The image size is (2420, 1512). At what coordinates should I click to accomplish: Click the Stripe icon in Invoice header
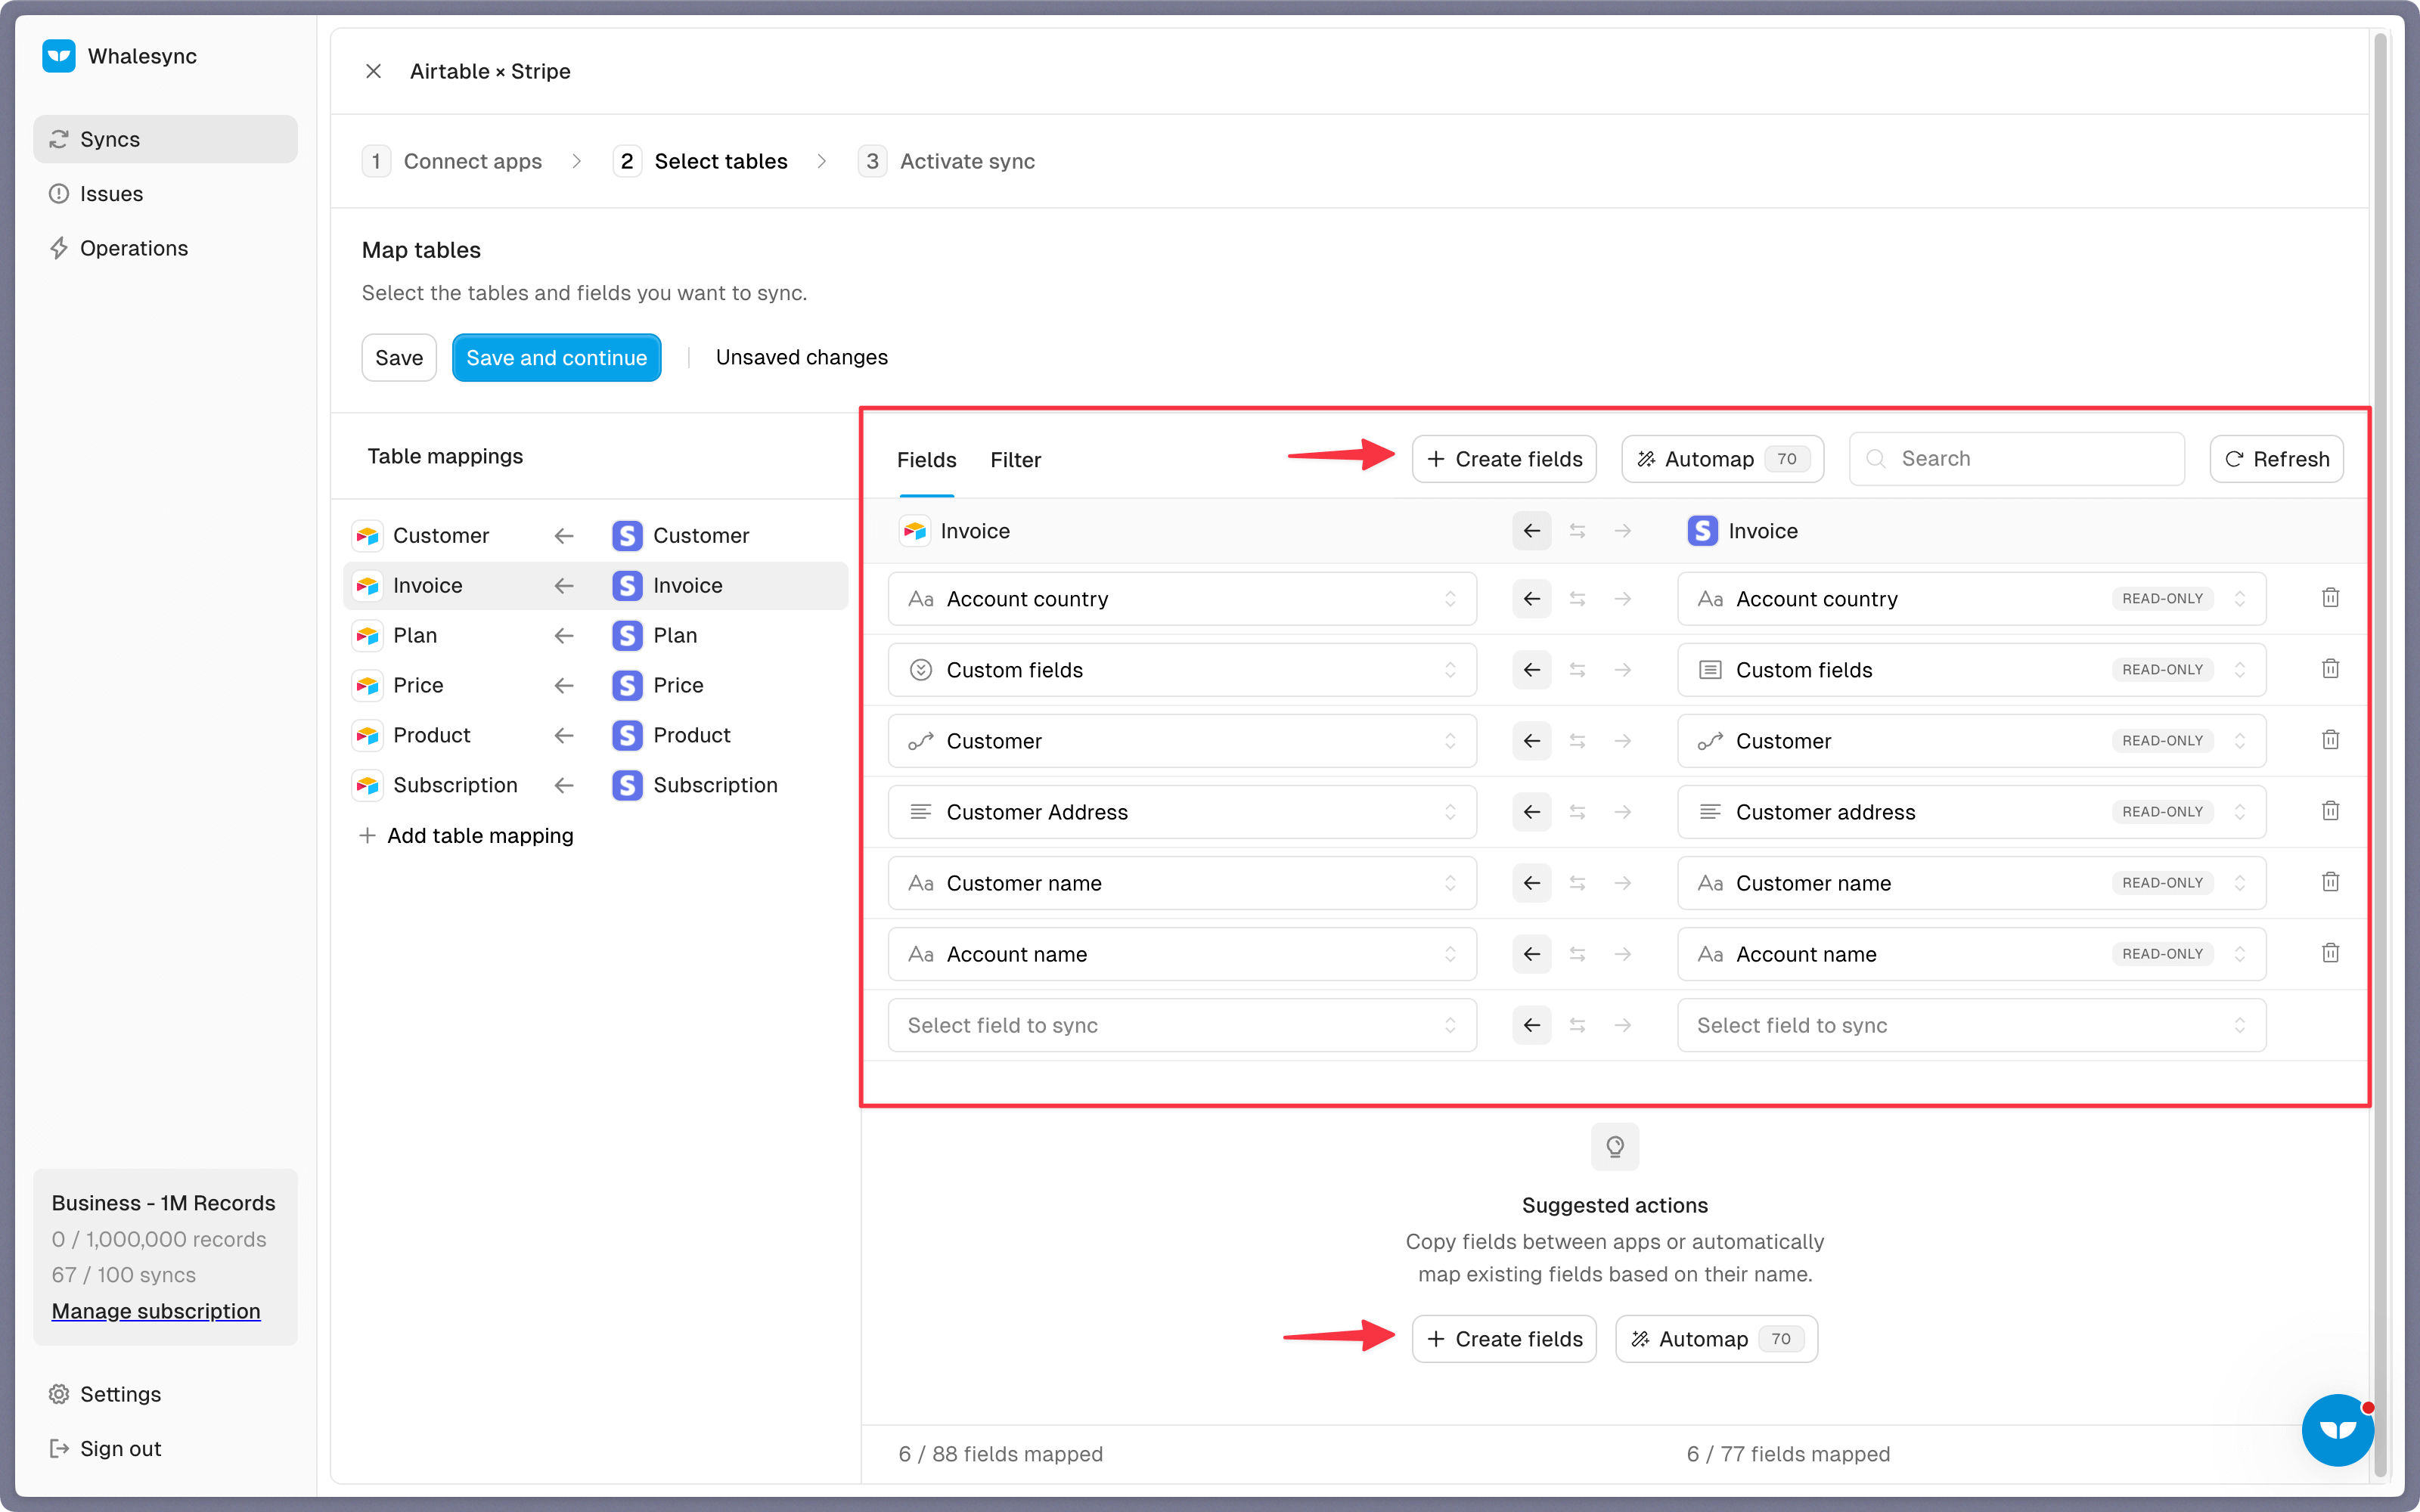[x=1702, y=531]
